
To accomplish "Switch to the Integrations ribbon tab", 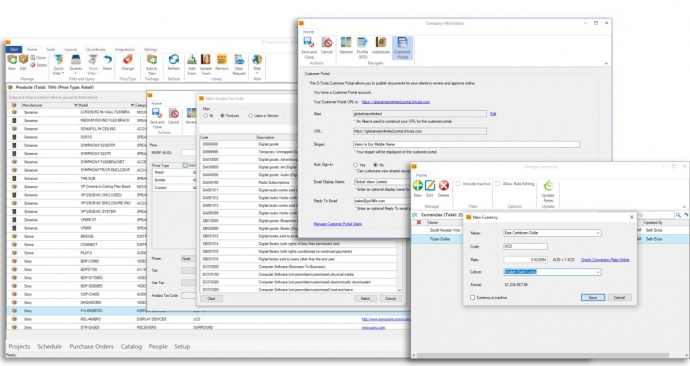I will pyautogui.click(x=125, y=49).
